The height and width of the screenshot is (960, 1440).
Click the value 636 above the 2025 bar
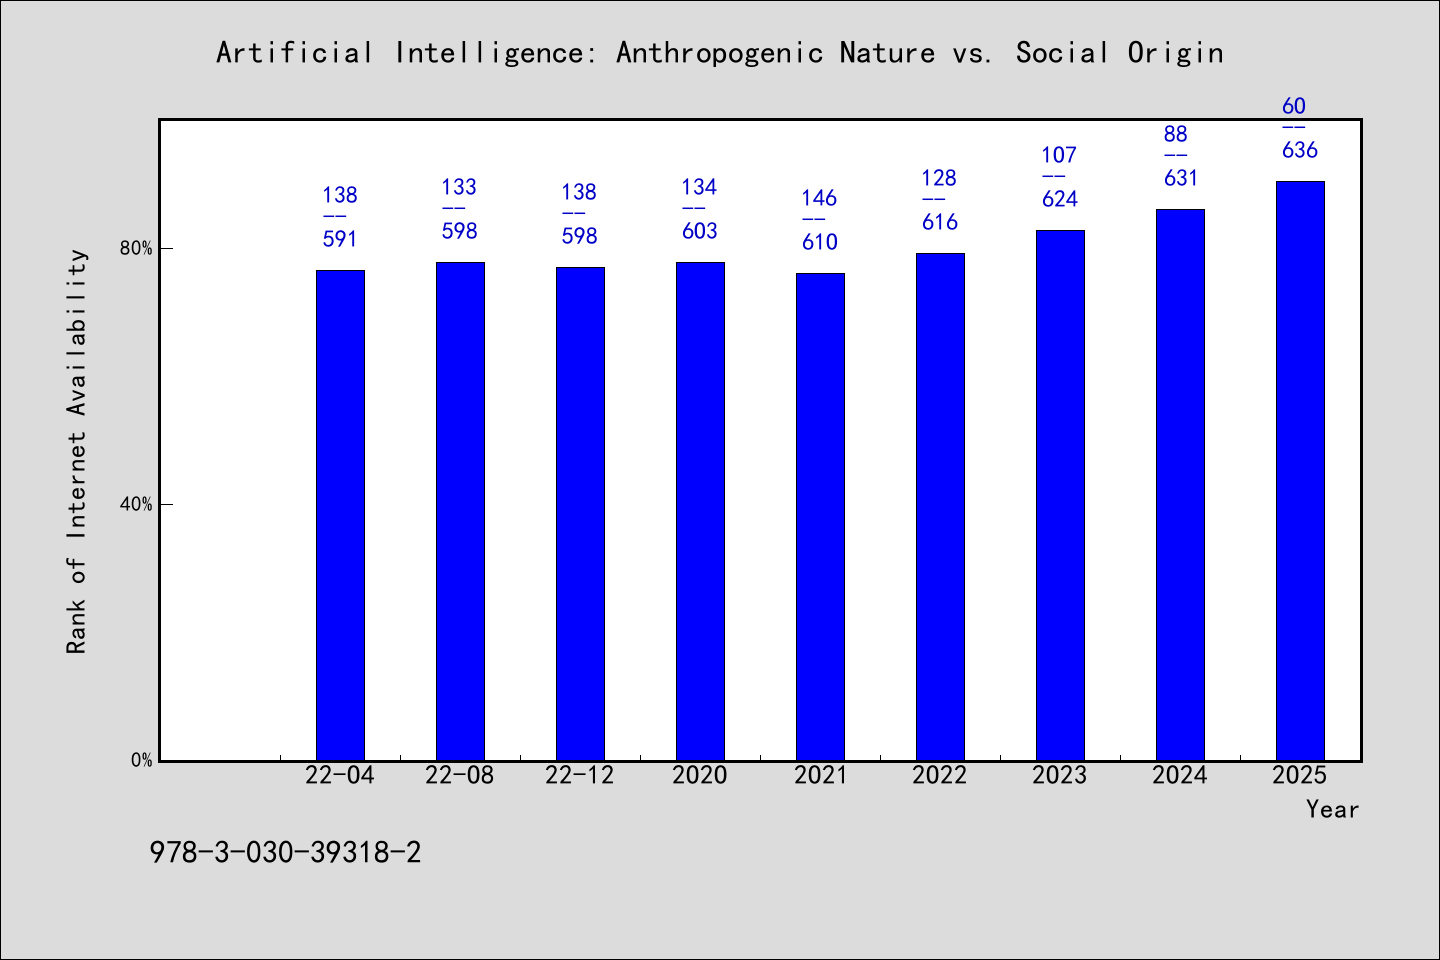click(x=1300, y=150)
